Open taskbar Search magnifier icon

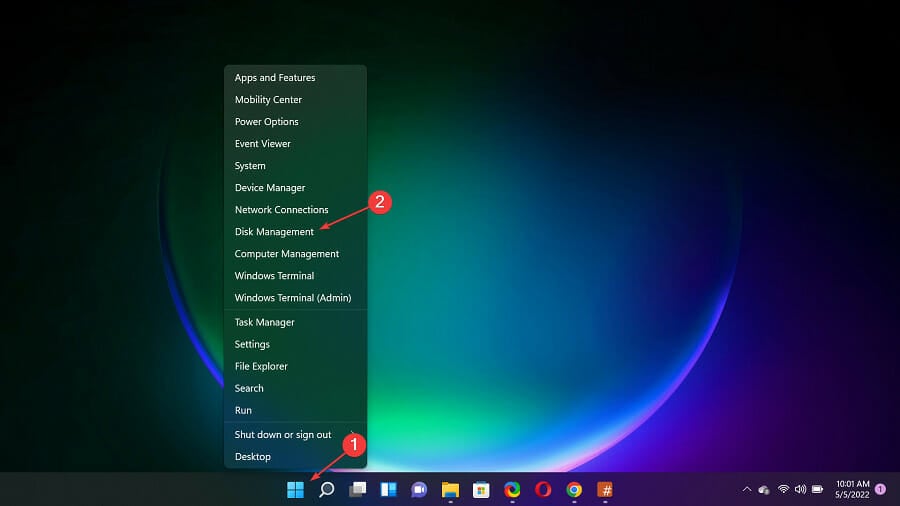tap(327, 489)
